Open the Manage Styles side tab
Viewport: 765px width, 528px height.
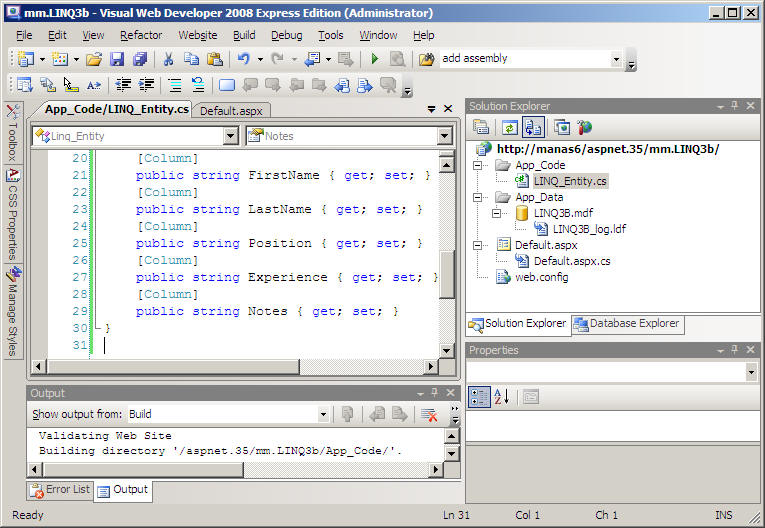click(x=13, y=311)
